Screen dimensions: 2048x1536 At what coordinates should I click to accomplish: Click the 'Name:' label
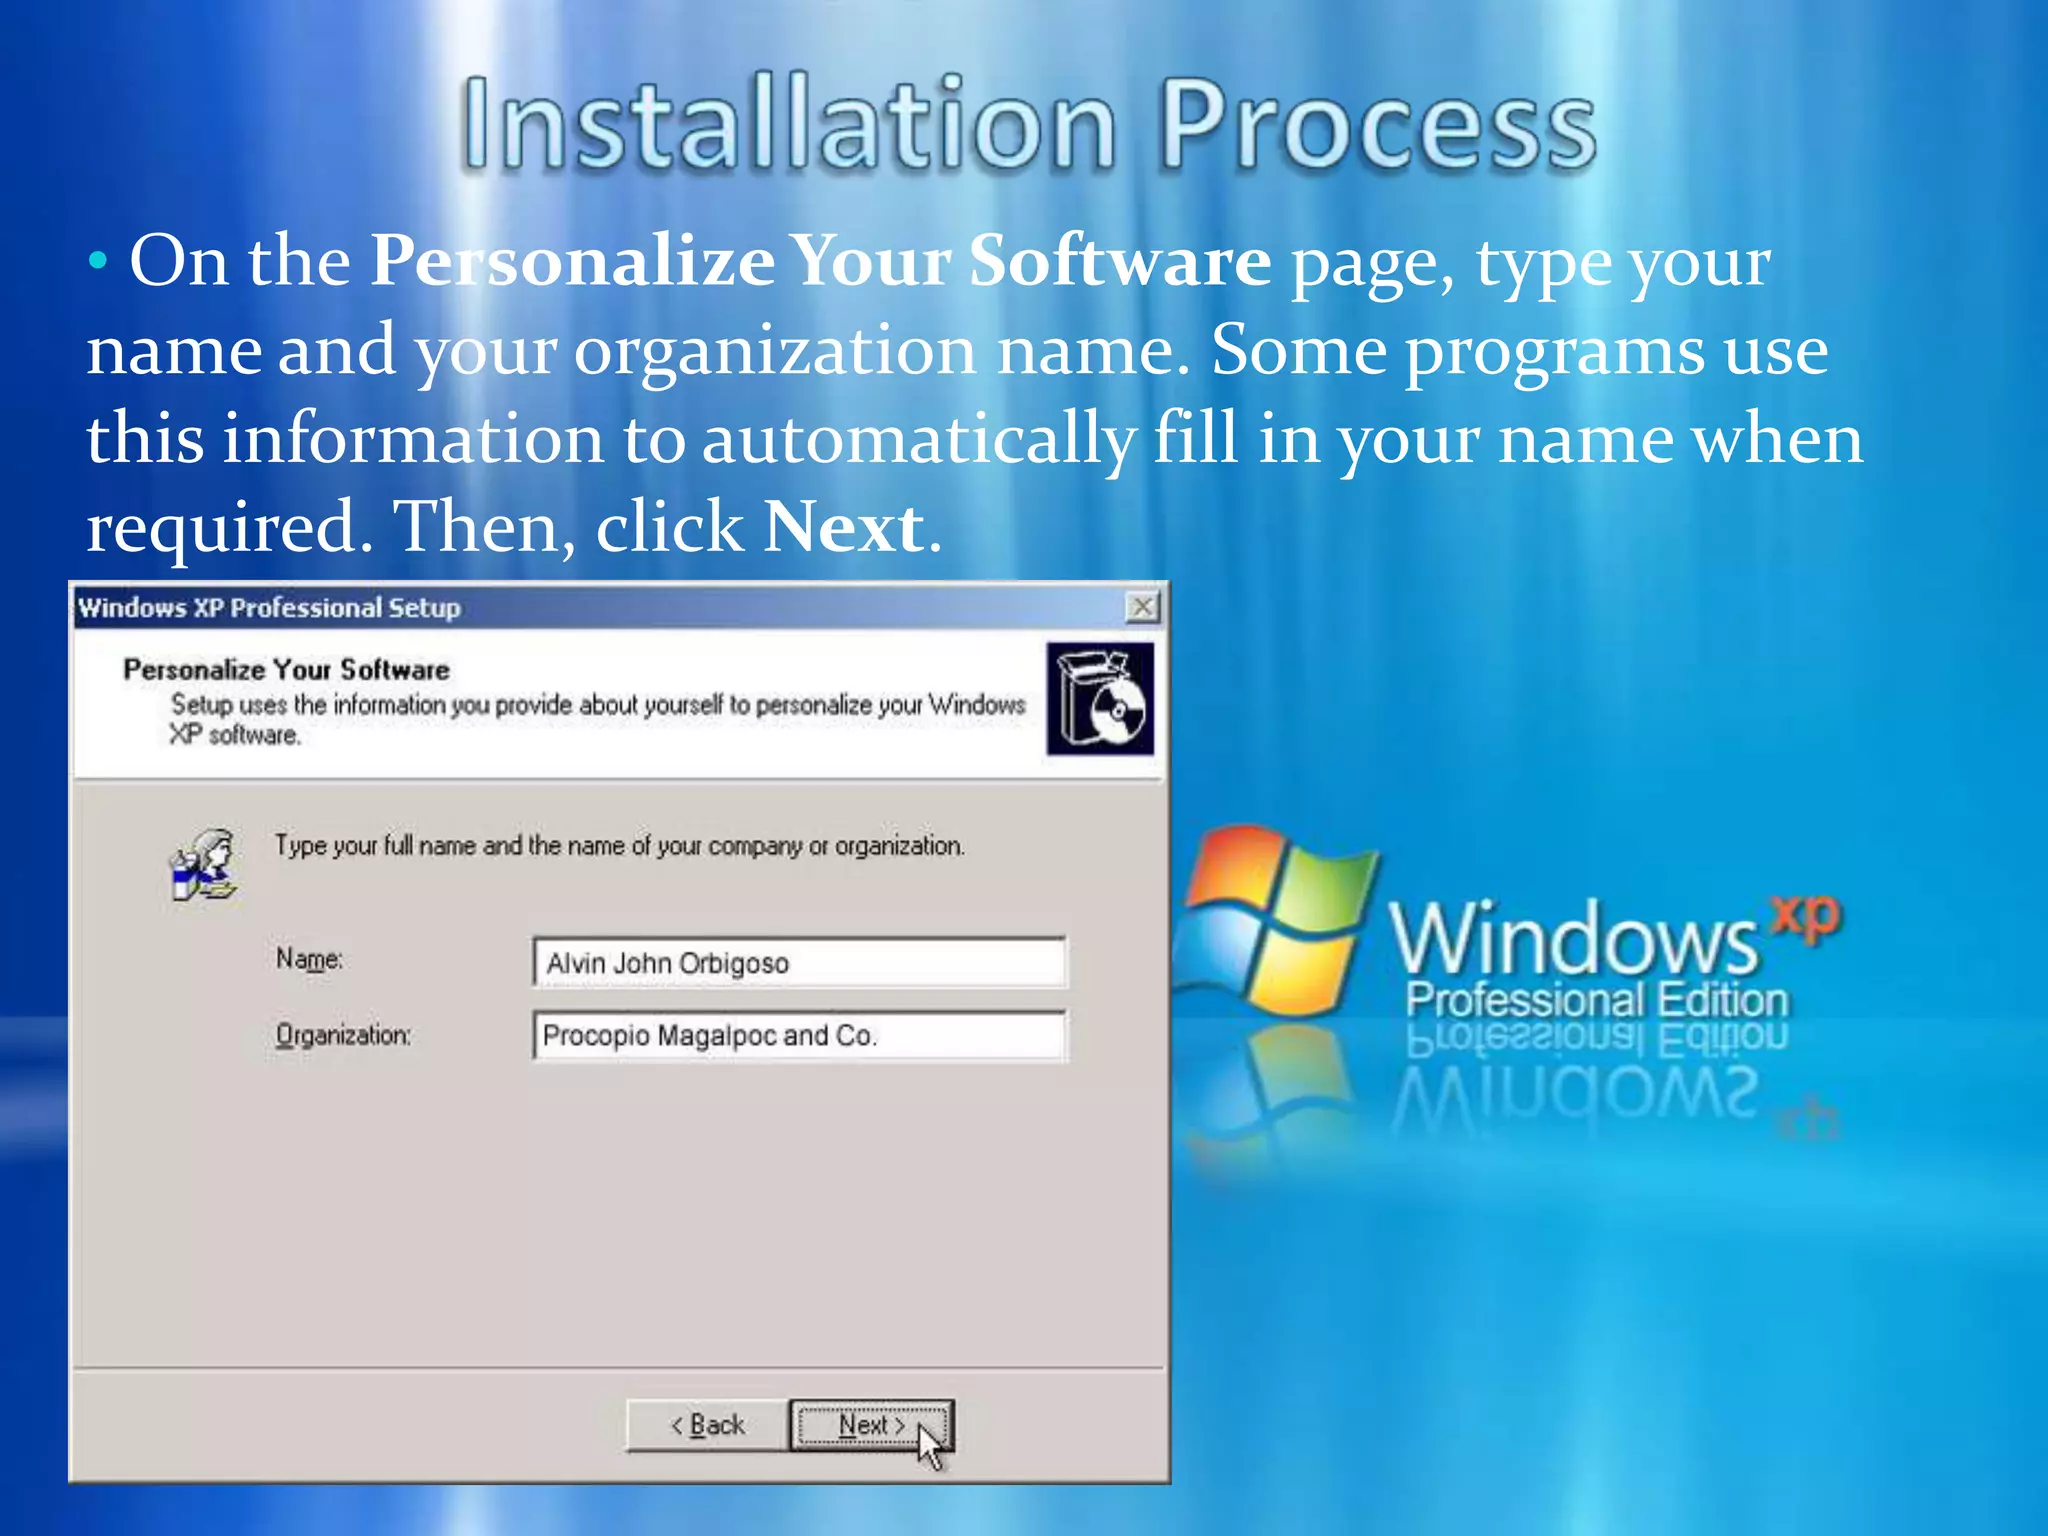tap(309, 959)
